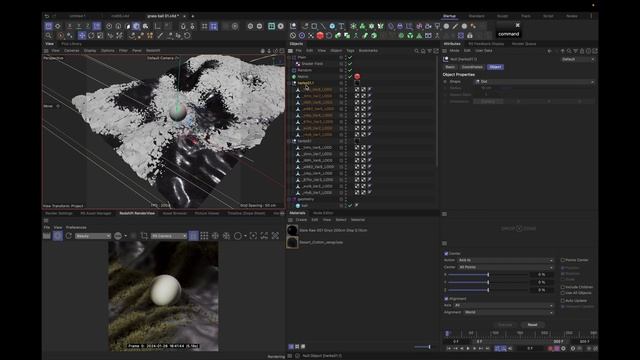Enable the Auto Update checkbox

[x=563, y=300]
